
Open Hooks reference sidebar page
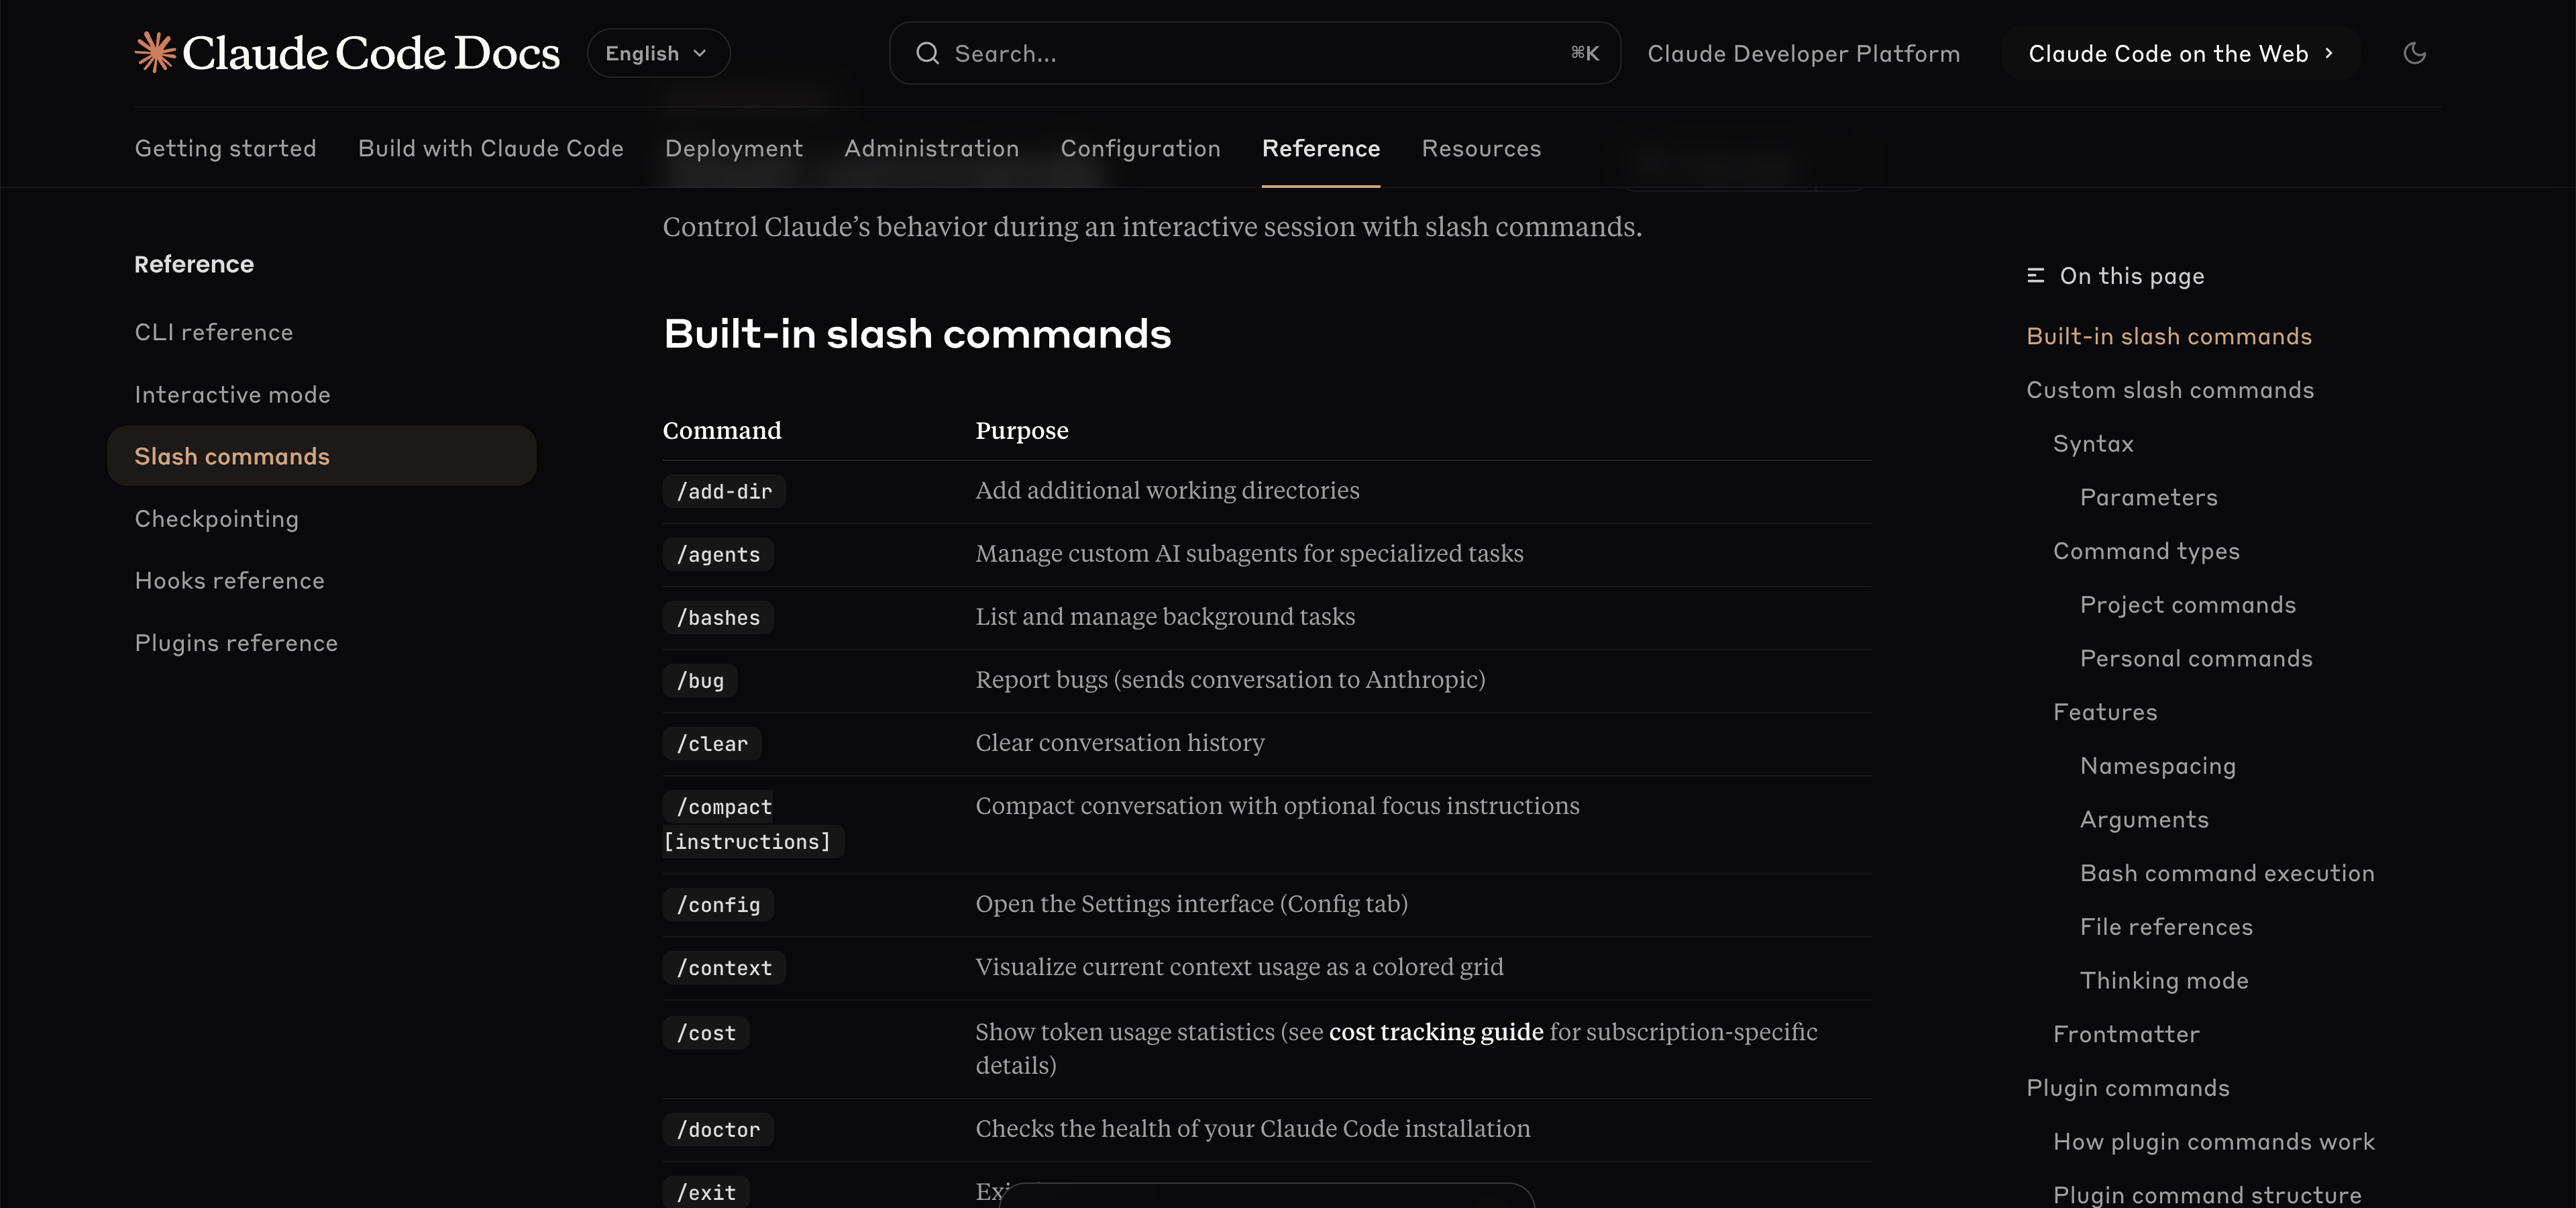(229, 580)
